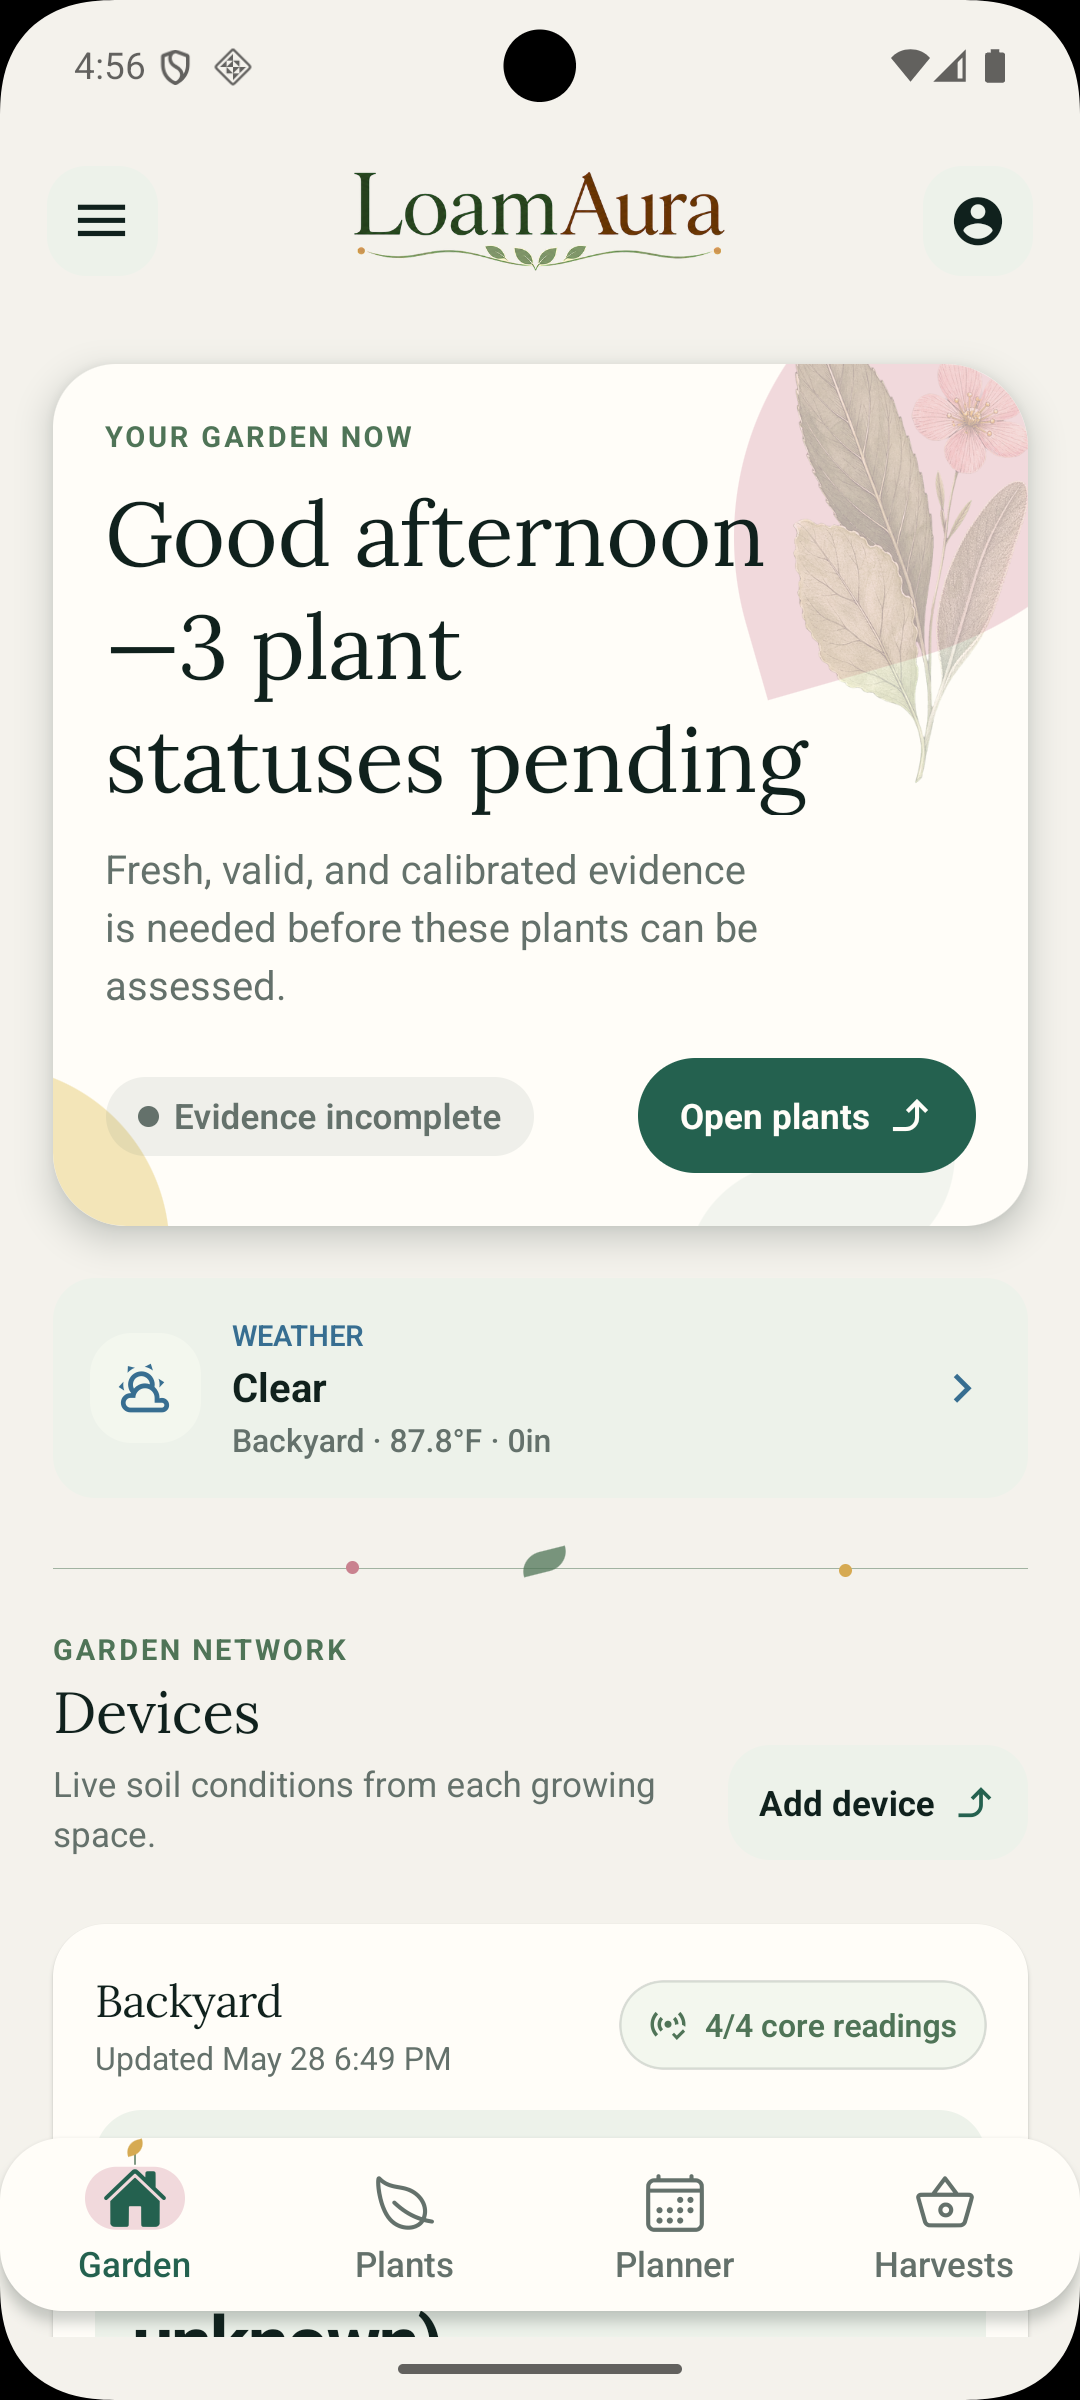Tap the LoamAura logo
The image size is (1080, 2400).
[539, 220]
